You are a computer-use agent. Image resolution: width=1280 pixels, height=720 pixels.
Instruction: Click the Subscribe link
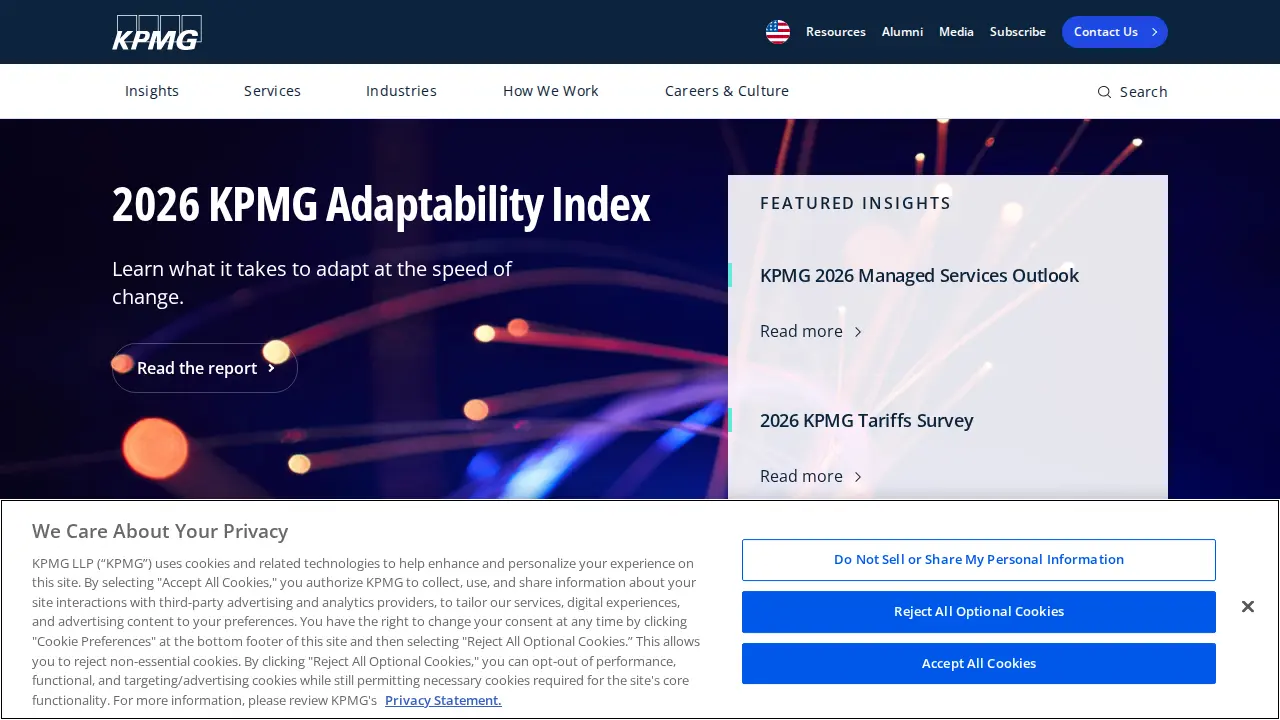1018,32
